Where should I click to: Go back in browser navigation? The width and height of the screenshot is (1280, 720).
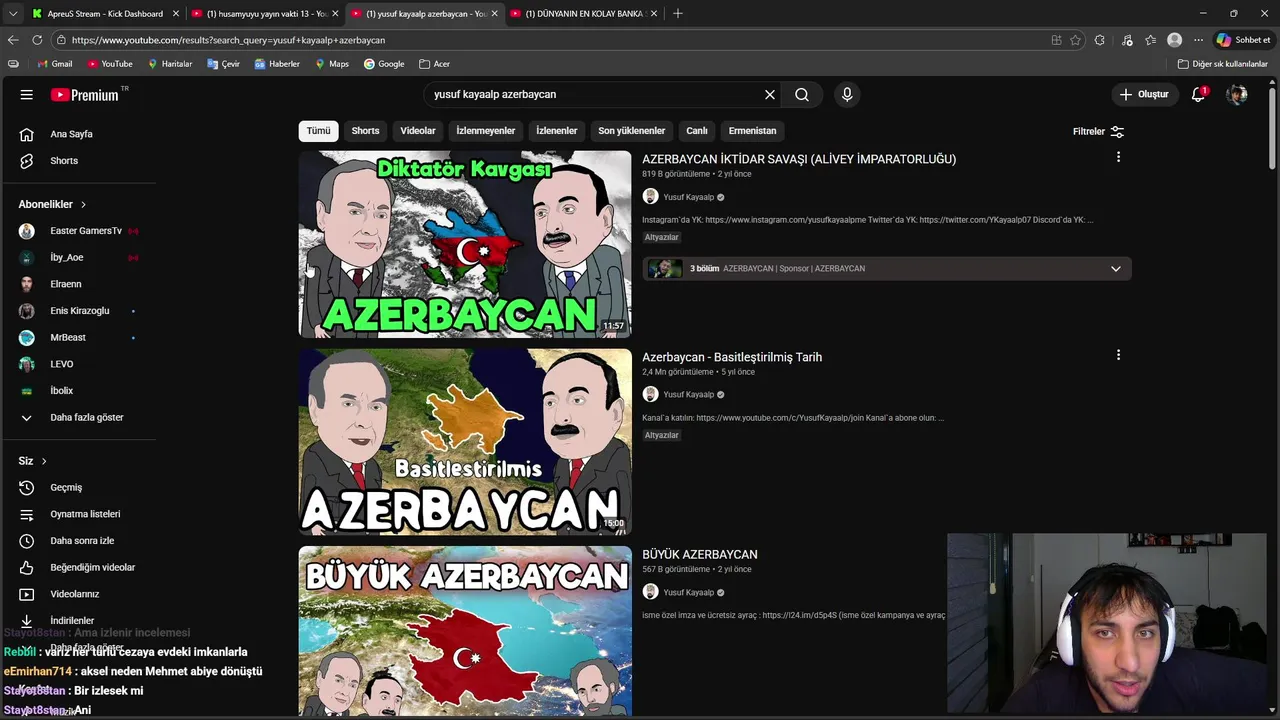click(13, 40)
